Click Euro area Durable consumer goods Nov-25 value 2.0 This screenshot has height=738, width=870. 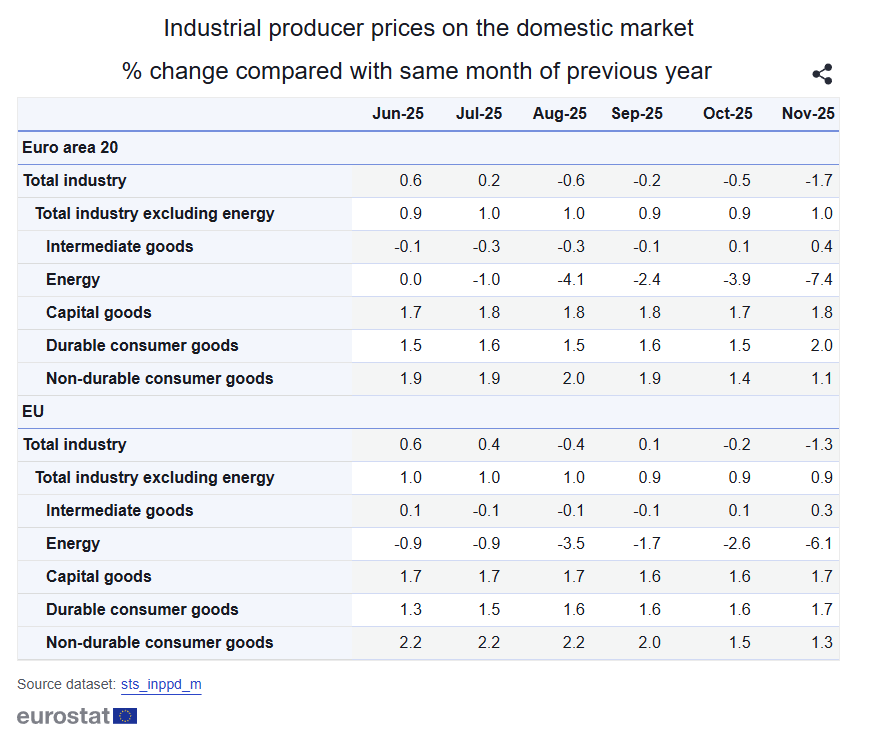tap(822, 346)
